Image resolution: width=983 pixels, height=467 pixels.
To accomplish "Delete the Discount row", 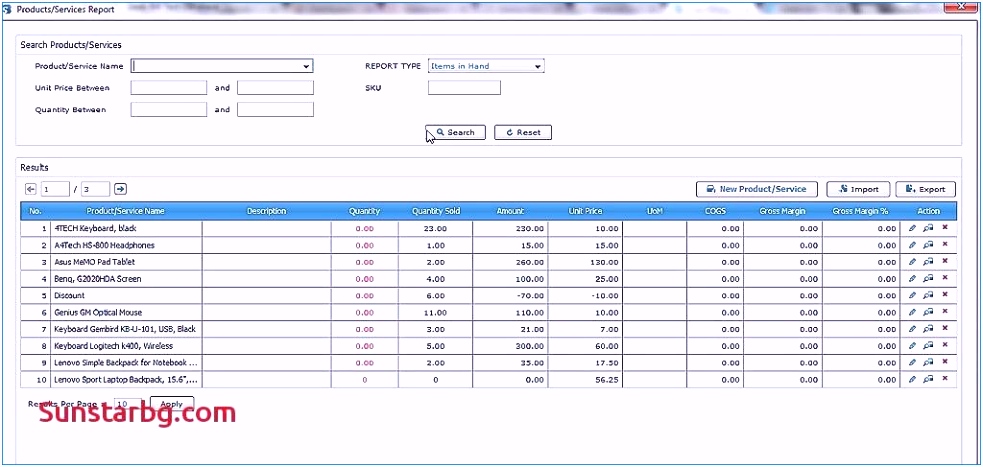I will coord(945,295).
